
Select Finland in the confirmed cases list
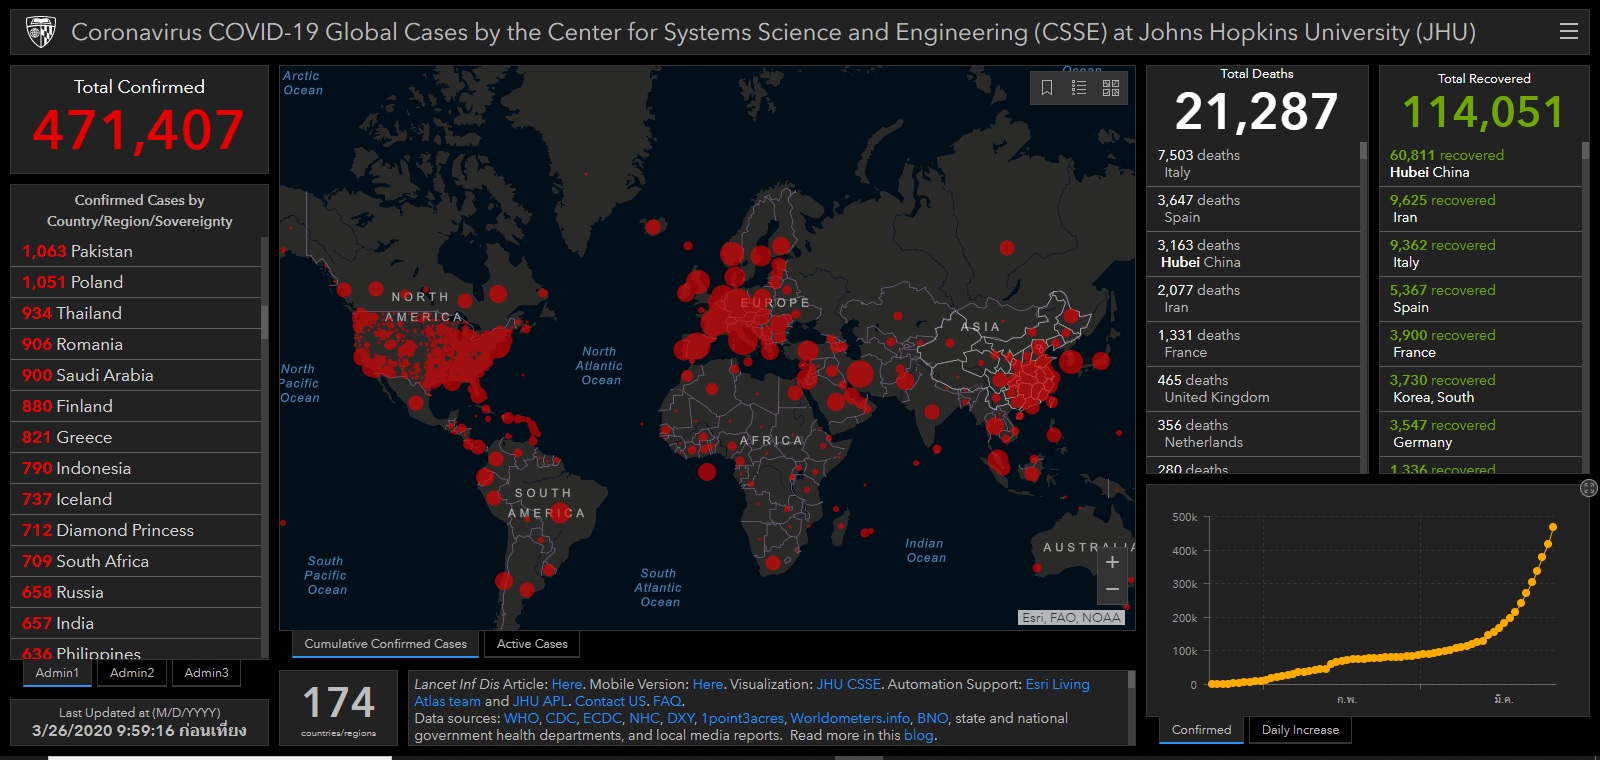(136, 406)
